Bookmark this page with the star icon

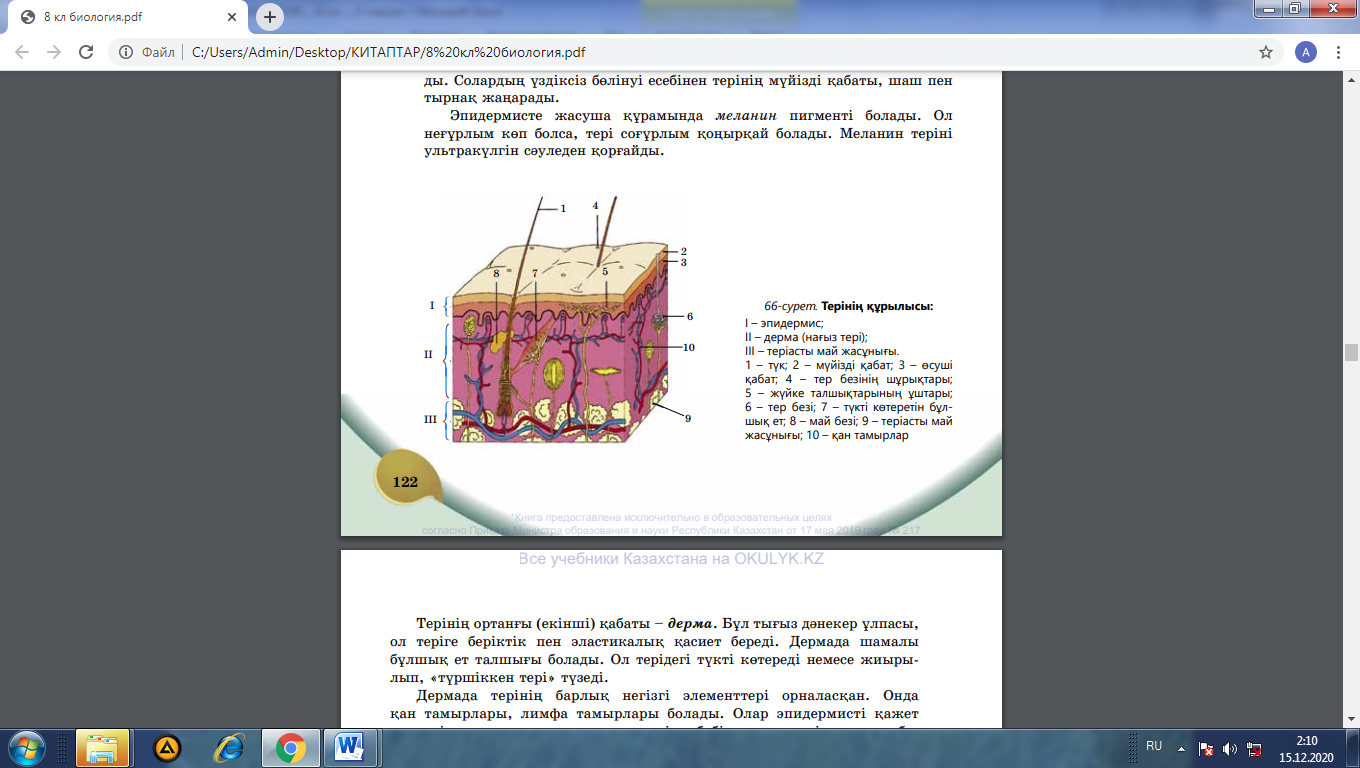coord(1266,52)
